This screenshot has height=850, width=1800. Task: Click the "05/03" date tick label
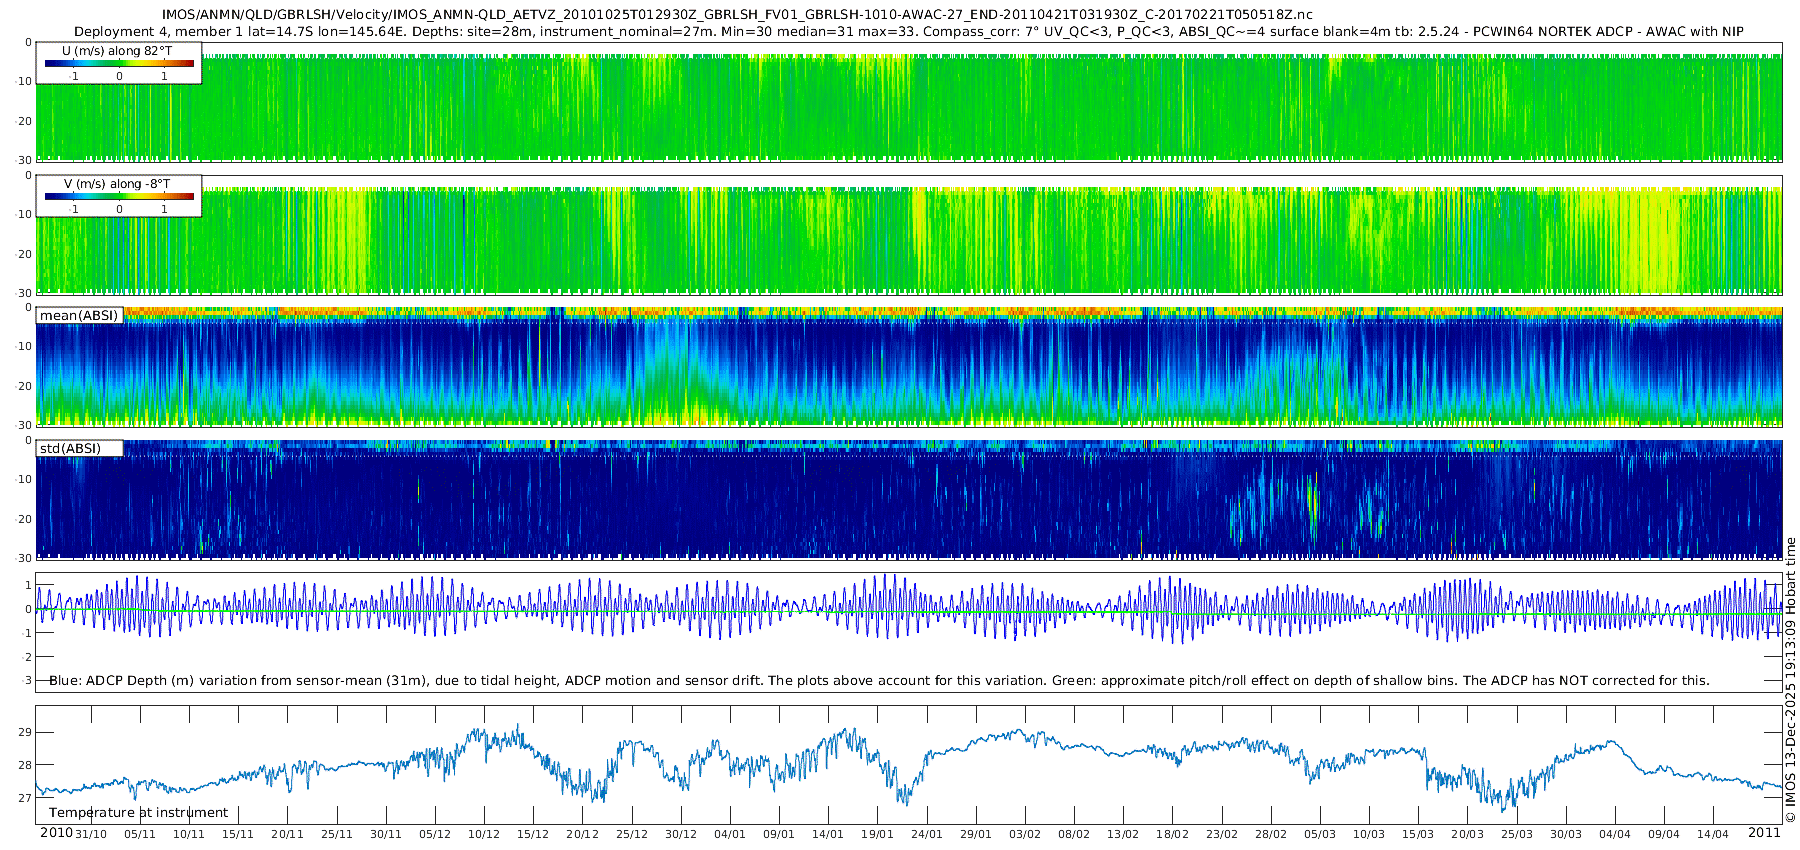[x=1320, y=834]
